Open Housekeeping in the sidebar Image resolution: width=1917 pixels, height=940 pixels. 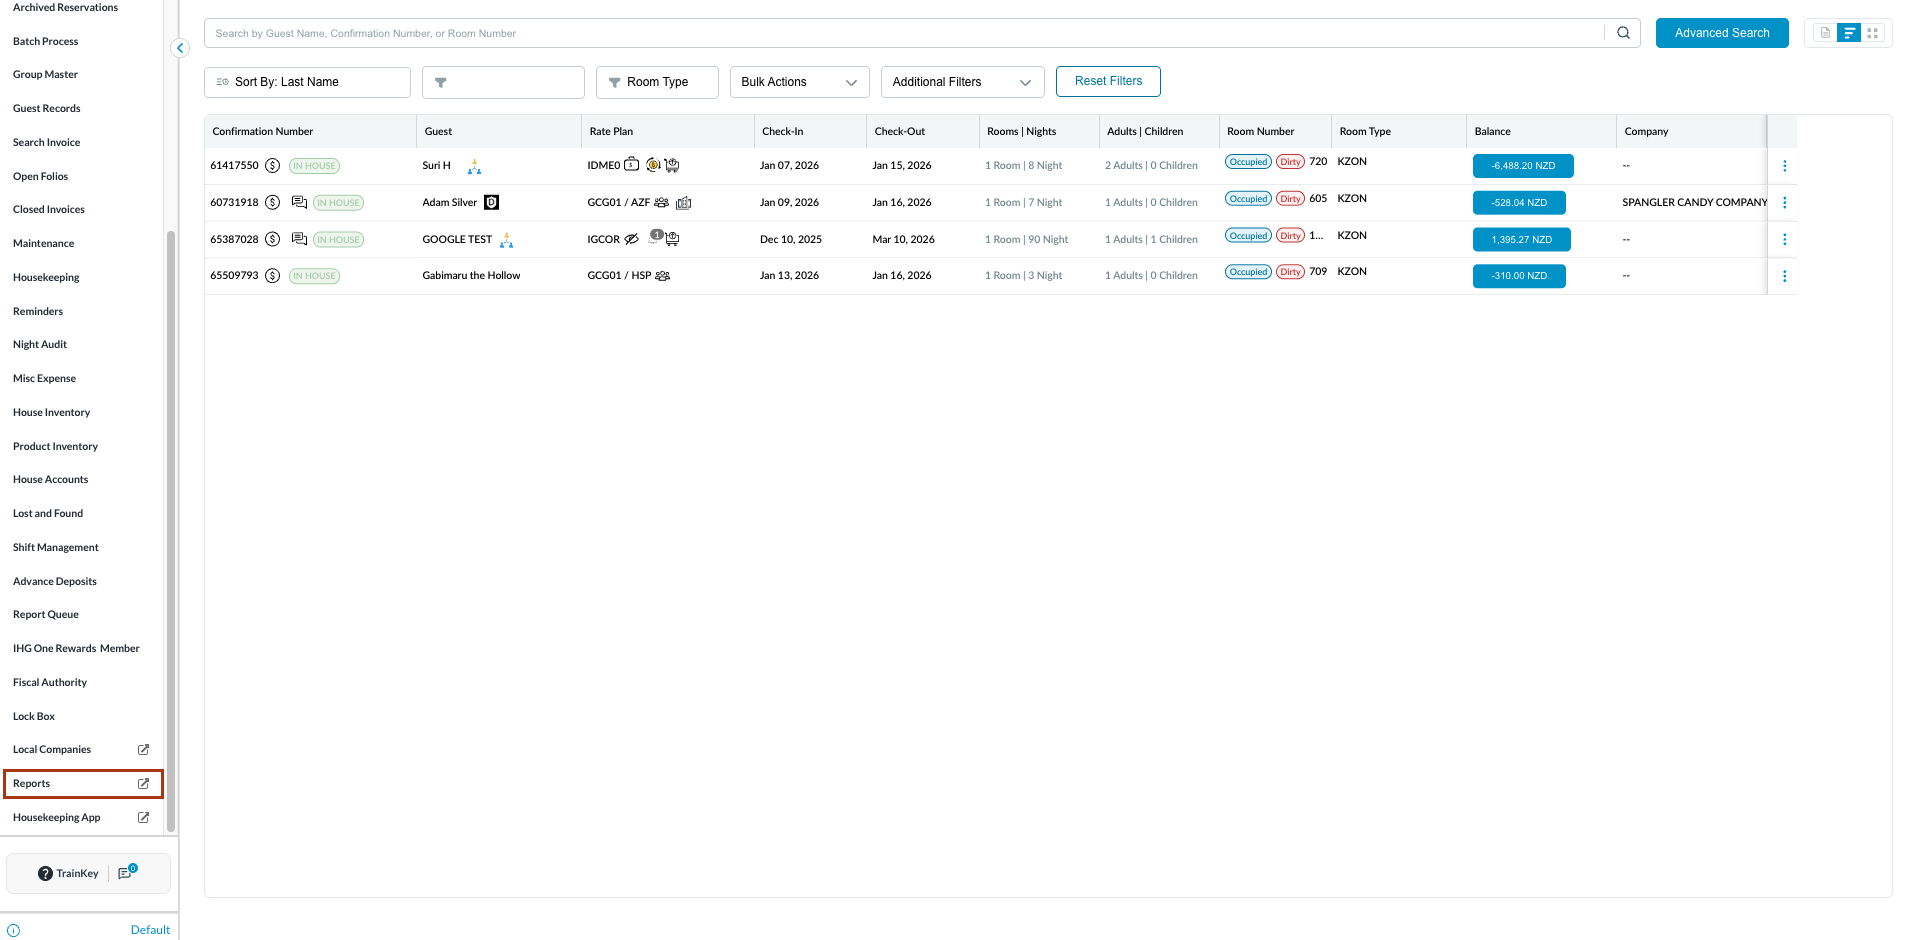[x=46, y=278]
